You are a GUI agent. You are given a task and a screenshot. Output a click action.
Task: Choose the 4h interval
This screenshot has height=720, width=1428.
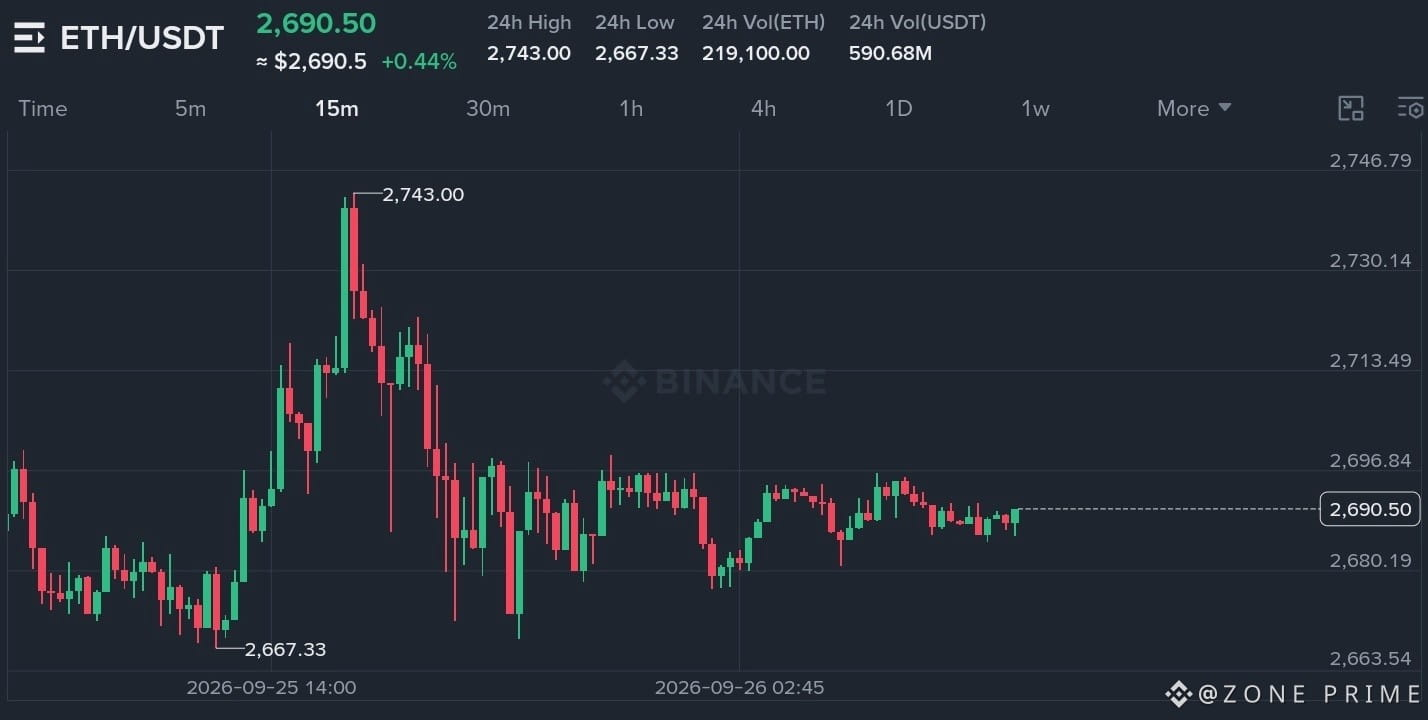[763, 108]
